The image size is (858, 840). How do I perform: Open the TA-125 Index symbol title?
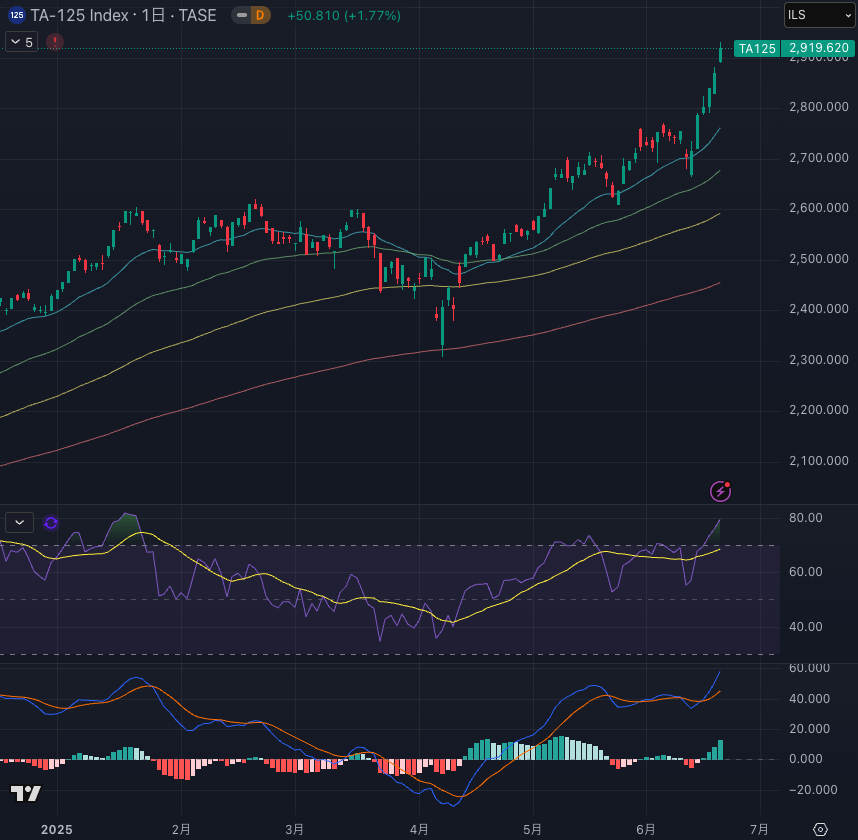pyautogui.click(x=123, y=15)
